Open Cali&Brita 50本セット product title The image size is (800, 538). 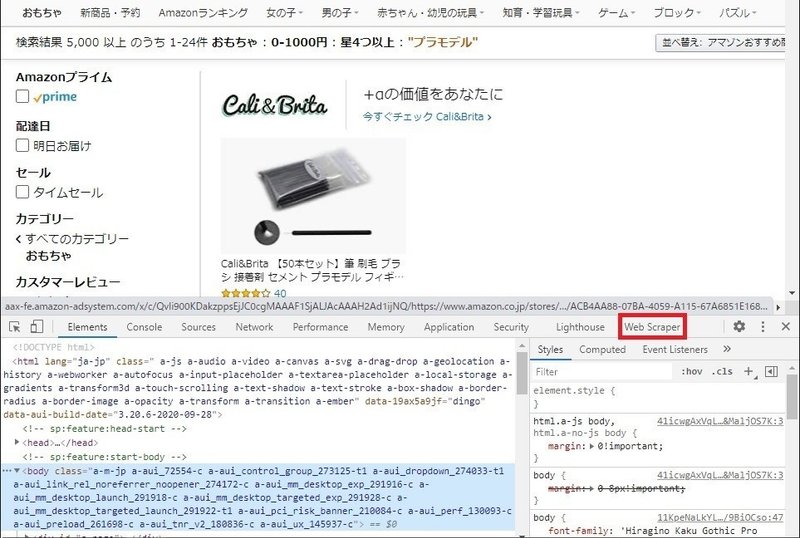tap(312, 270)
